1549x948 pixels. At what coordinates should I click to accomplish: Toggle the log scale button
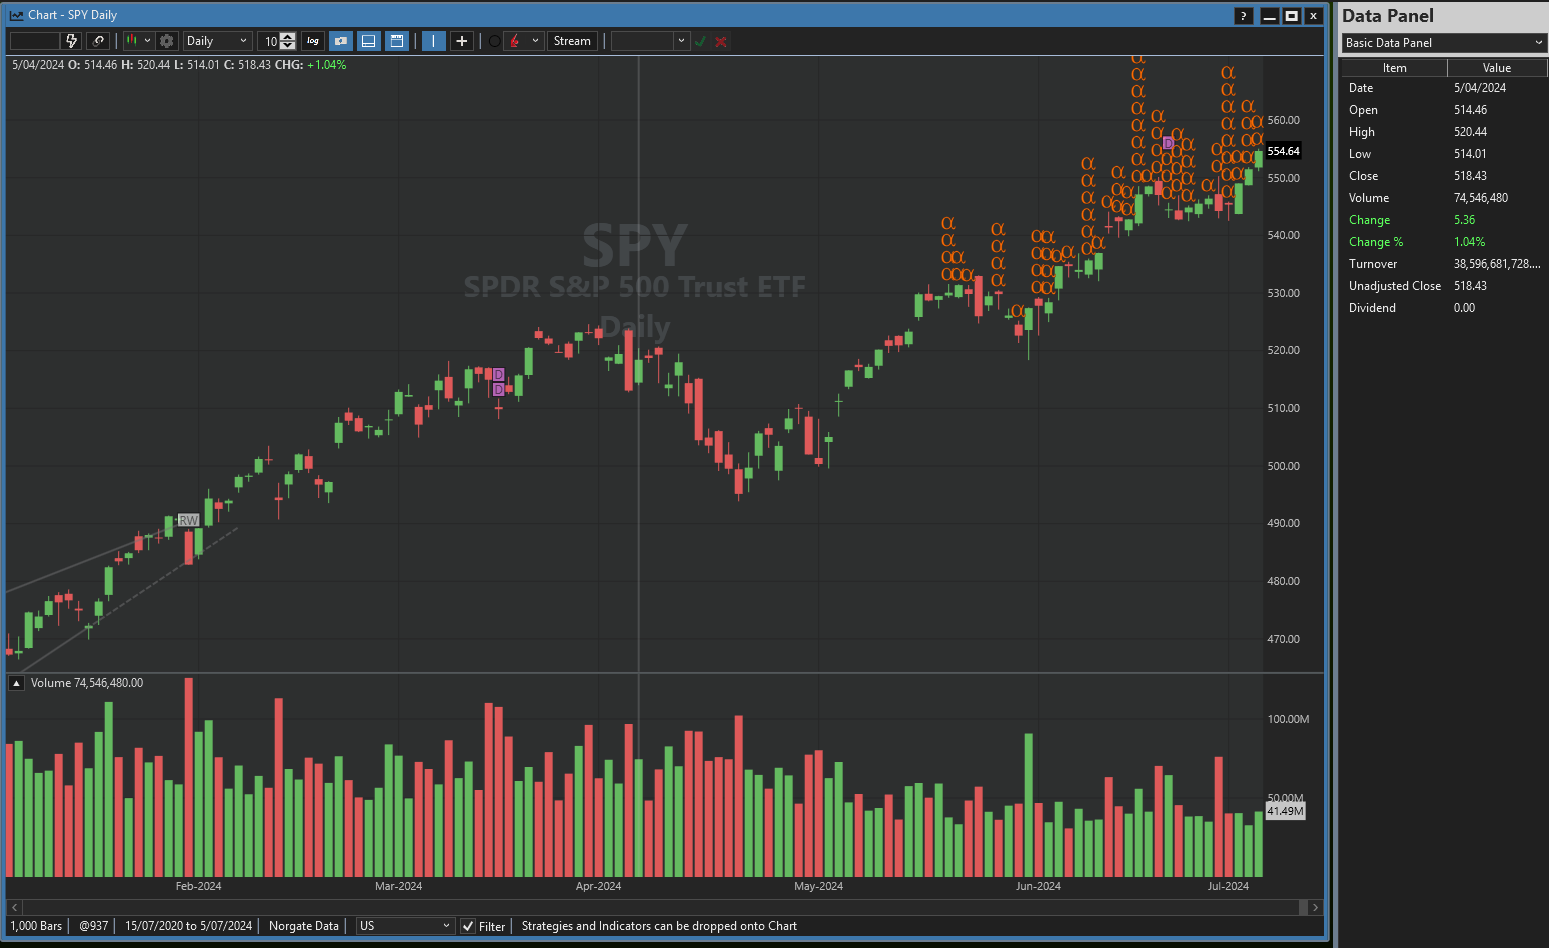point(313,41)
